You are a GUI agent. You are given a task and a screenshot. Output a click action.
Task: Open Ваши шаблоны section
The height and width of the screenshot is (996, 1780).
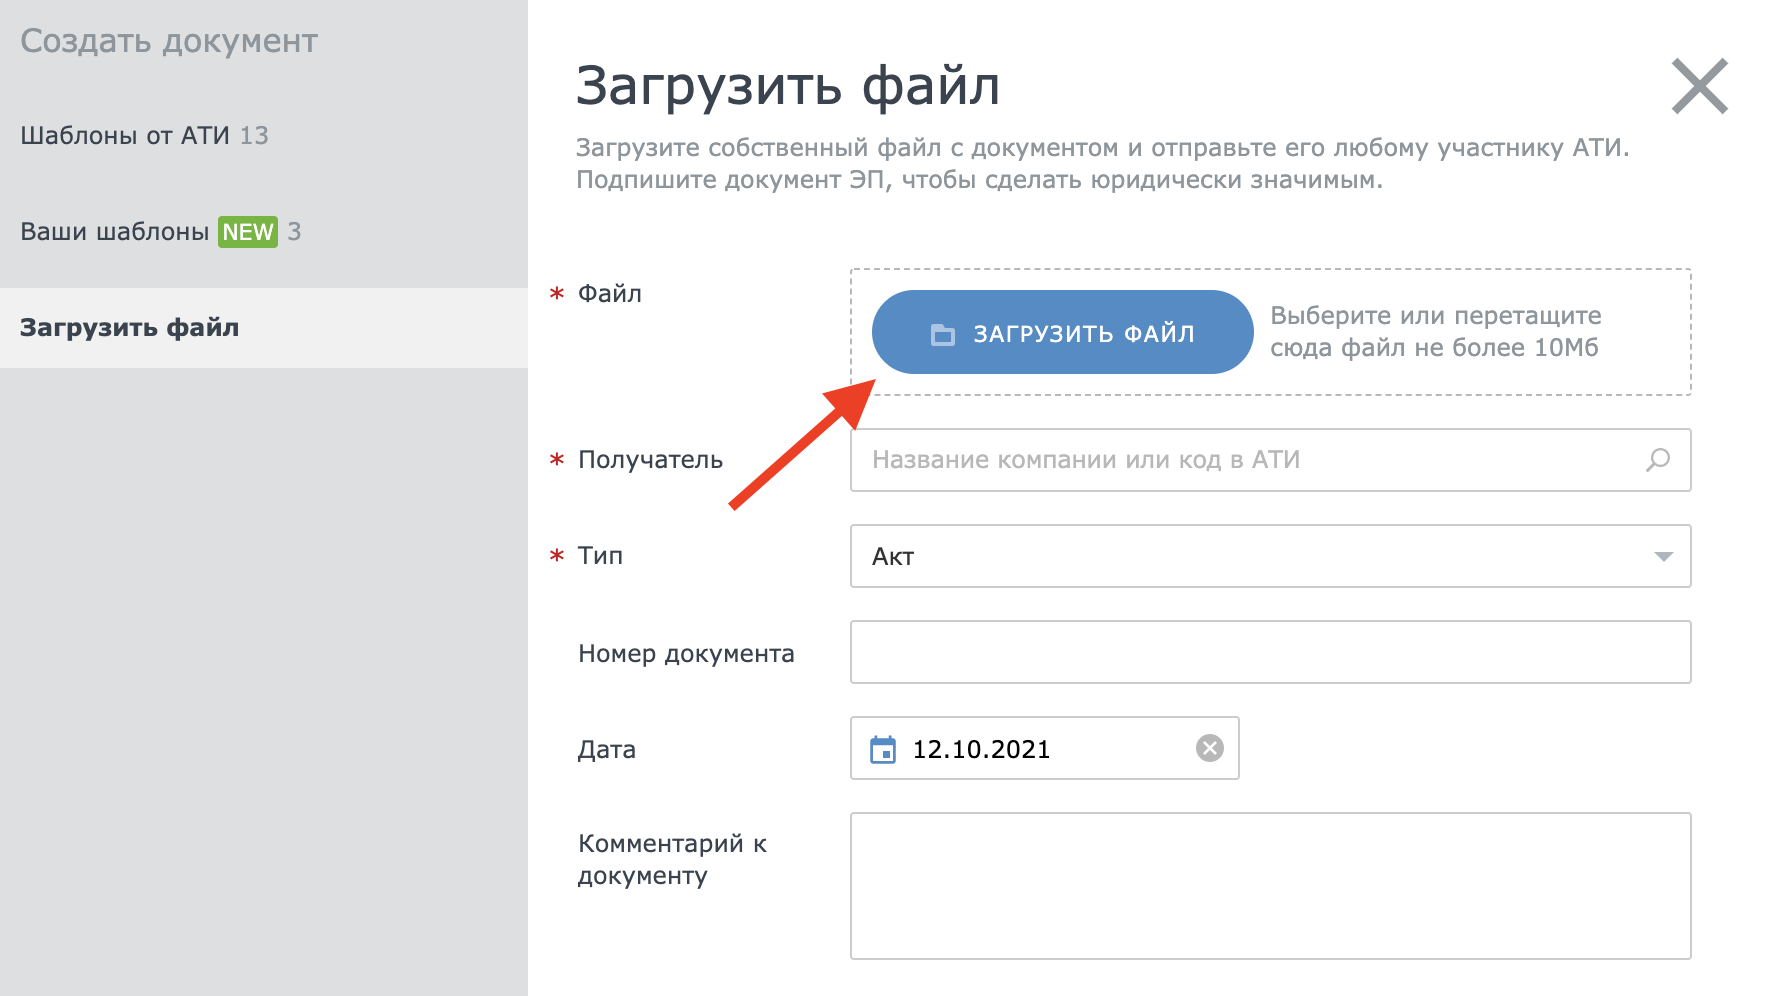pos(160,231)
